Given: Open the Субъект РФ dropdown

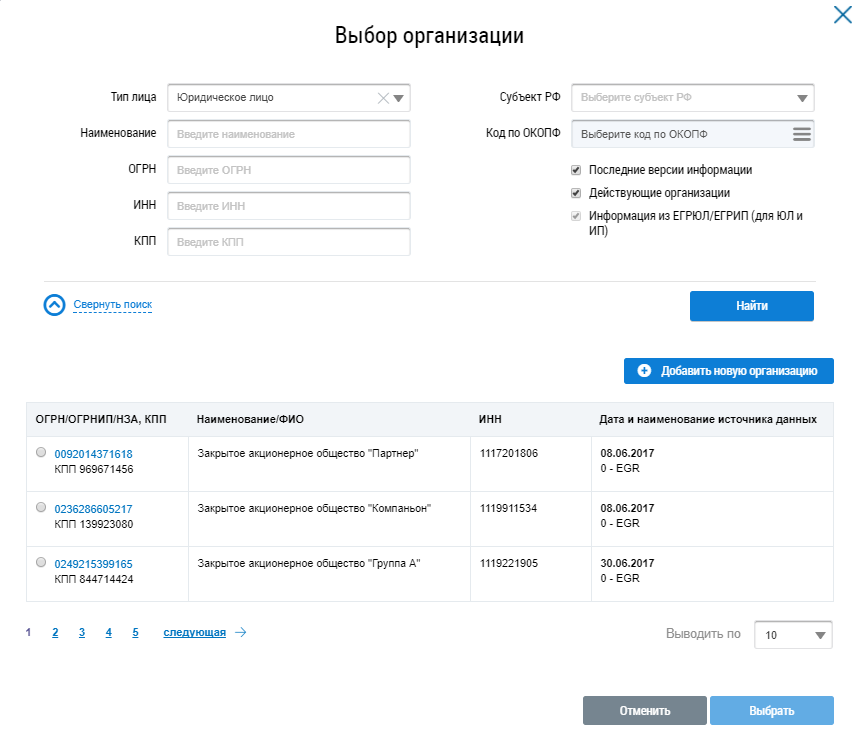Looking at the screenshot, I should coord(802,98).
